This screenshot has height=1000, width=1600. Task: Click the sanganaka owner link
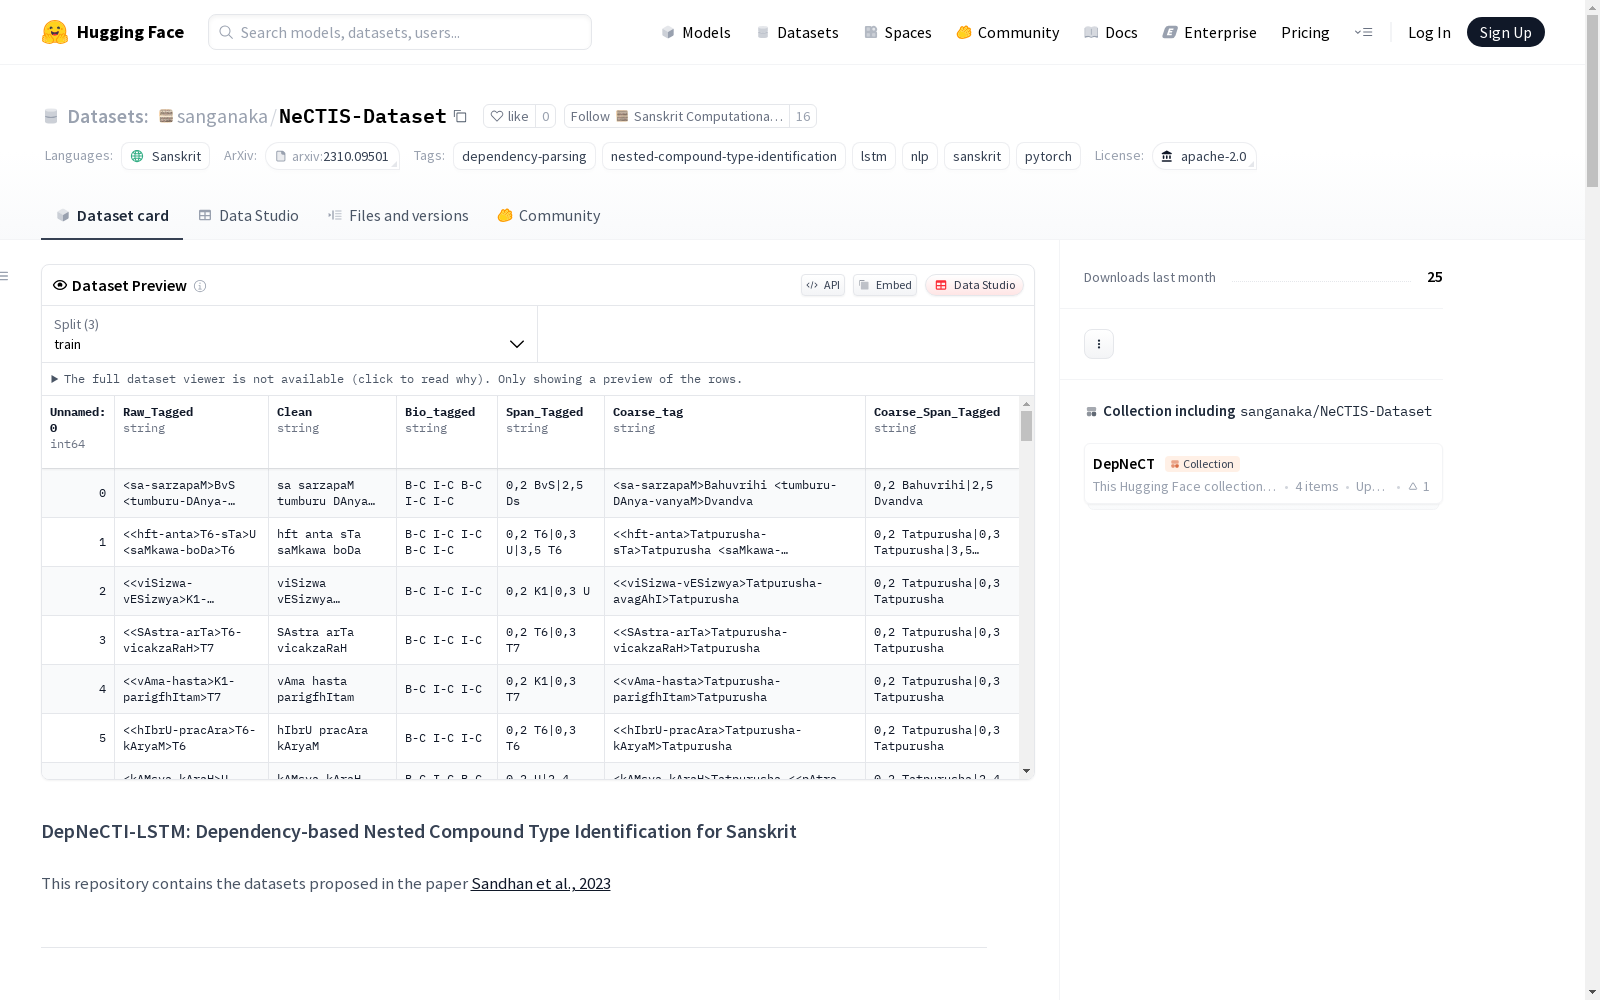(x=222, y=116)
